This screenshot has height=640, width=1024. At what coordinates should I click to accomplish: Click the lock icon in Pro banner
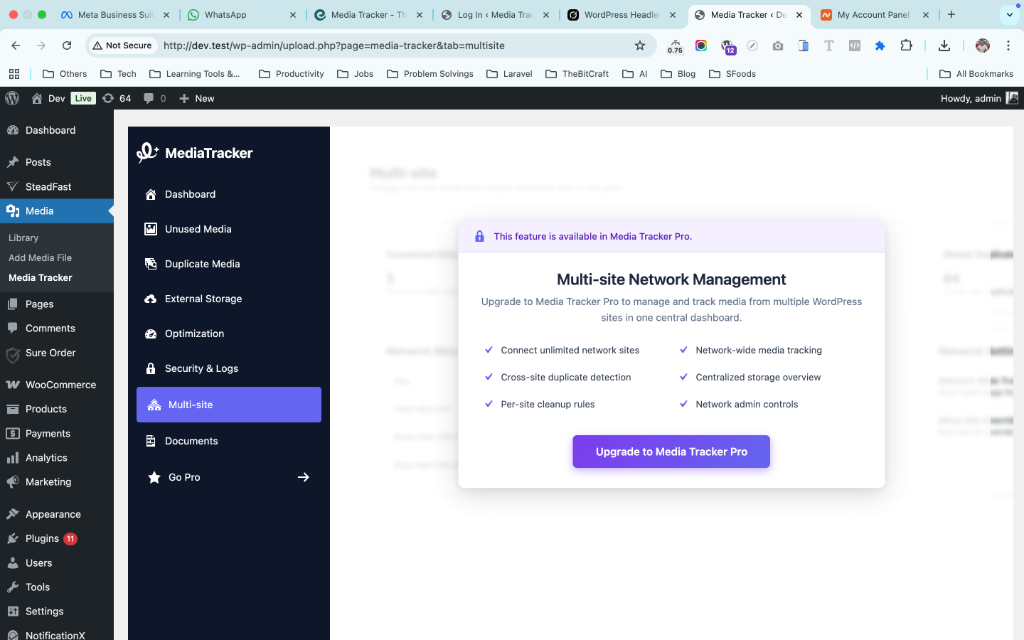click(479, 236)
